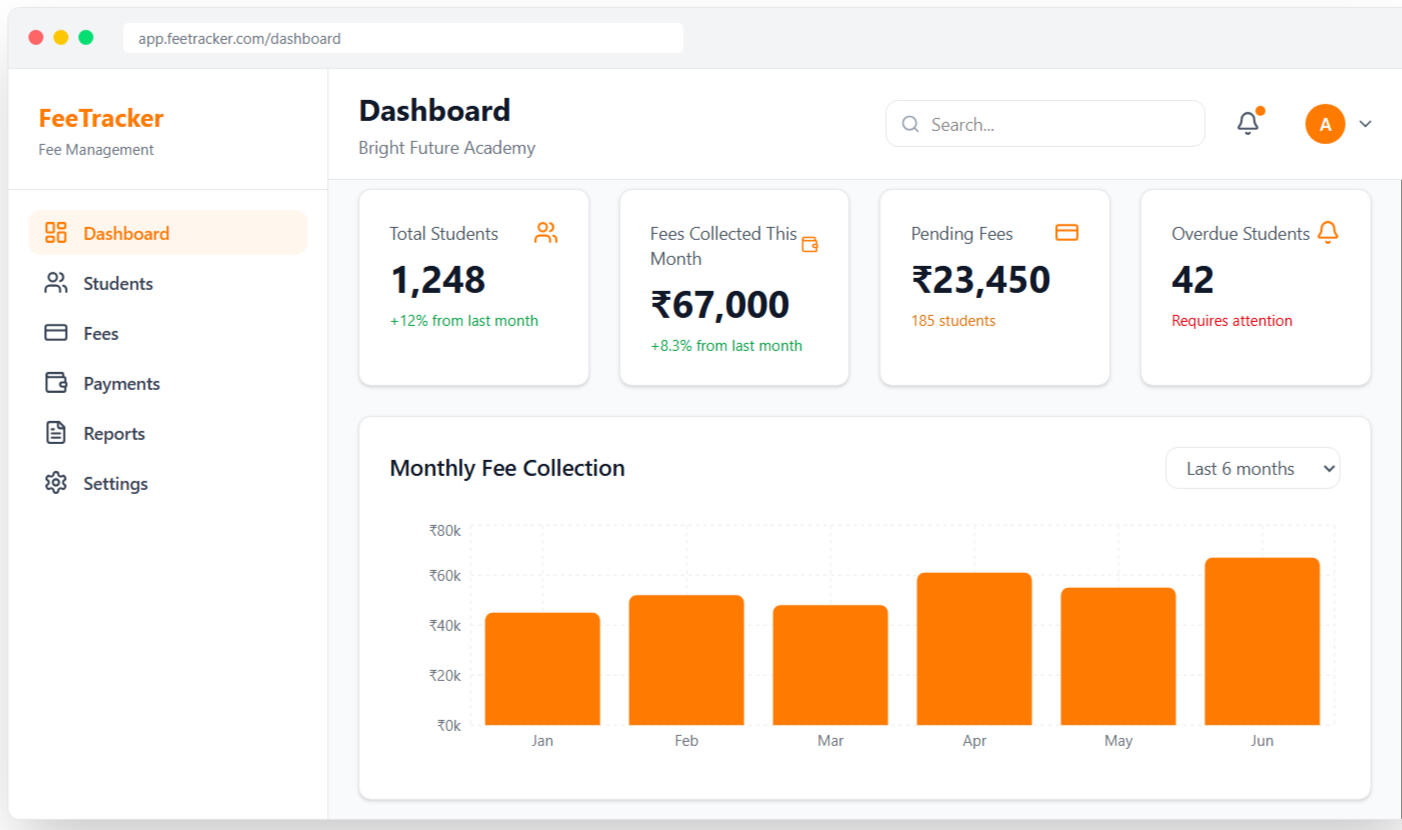Screen dimensions: 1402x830
Task: Click the FeeTracker logo text
Action: pos(101,118)
